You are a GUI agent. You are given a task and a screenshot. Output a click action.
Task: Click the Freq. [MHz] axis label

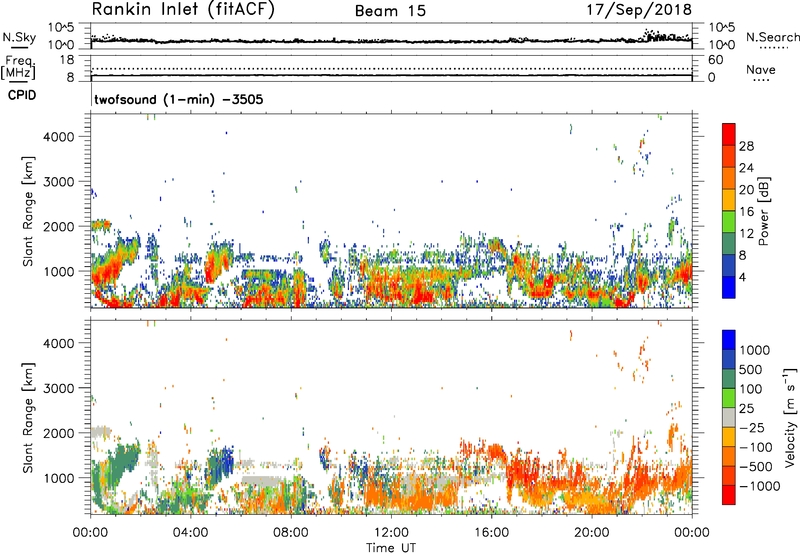[x=18, y=67]
